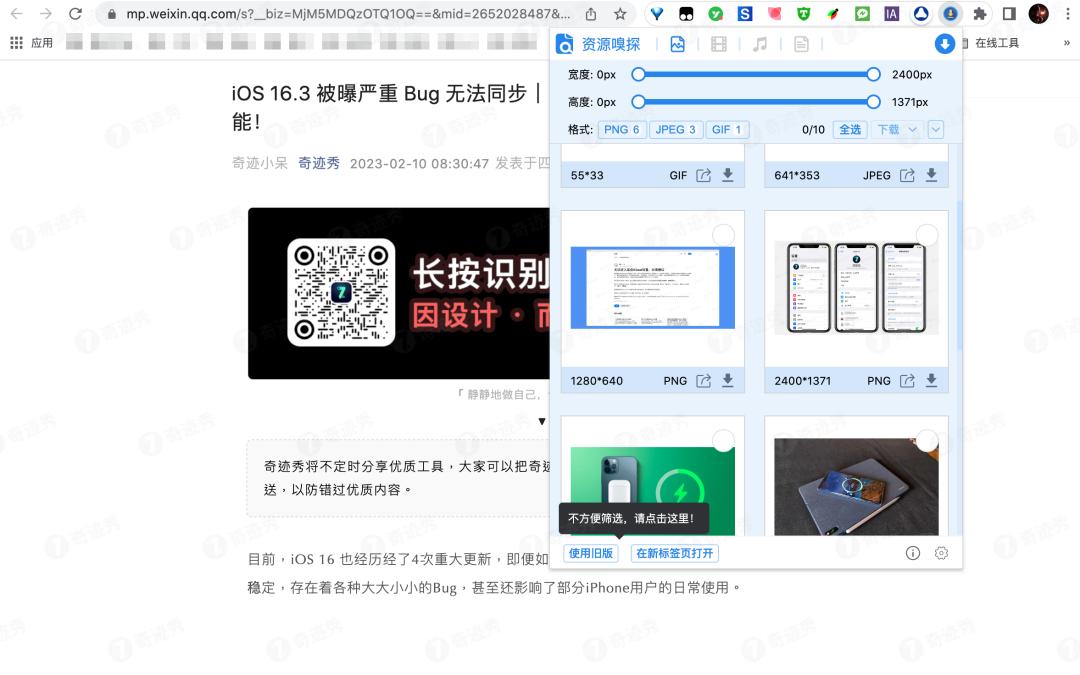Open the 55*33 GIF in new tab
The height and width of the screenshot is (675, 1080).
point(703,175)
